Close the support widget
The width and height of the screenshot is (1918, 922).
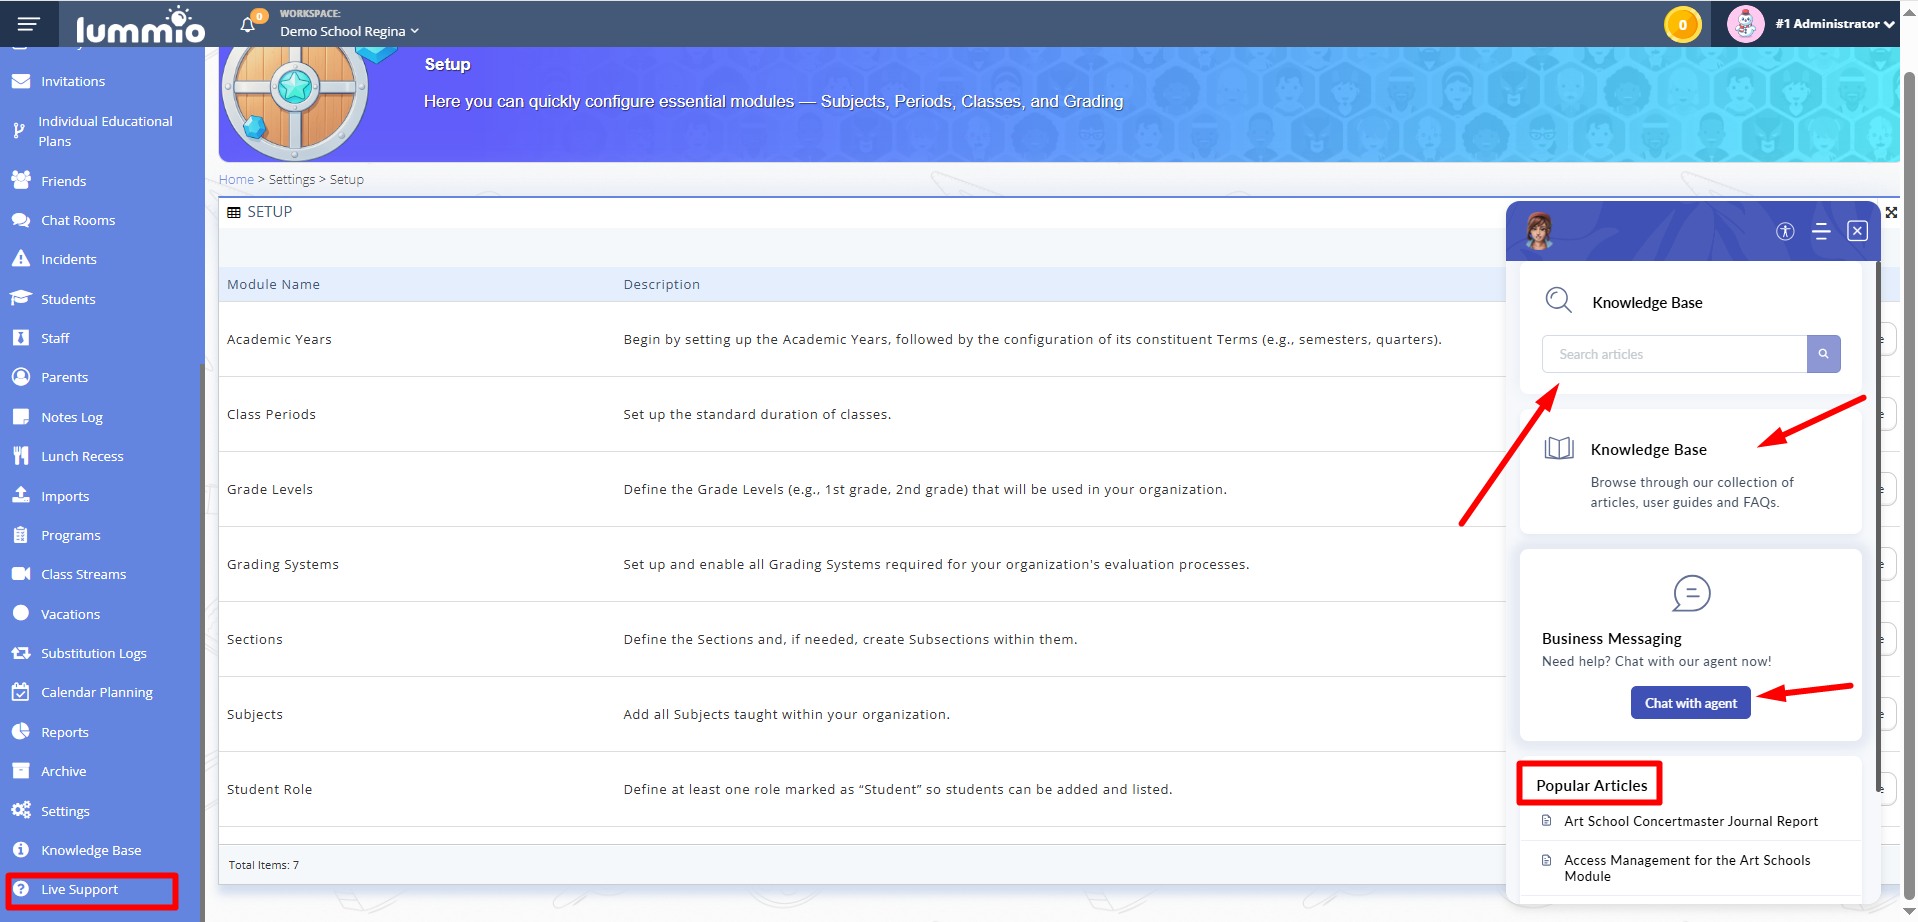1857,231
